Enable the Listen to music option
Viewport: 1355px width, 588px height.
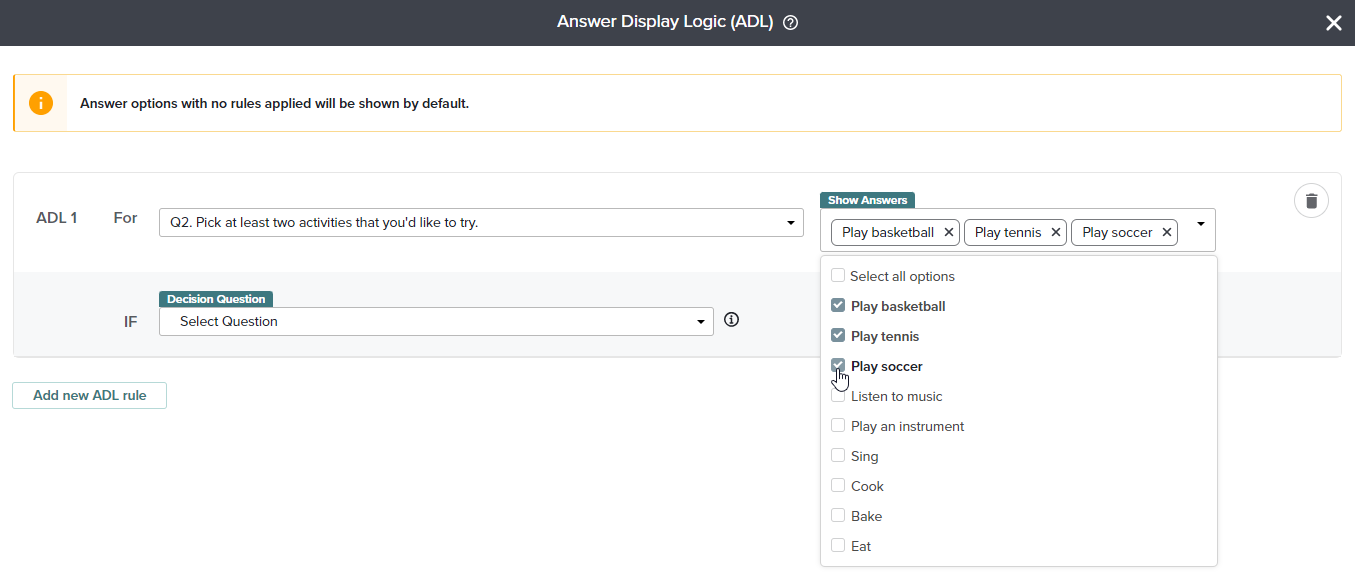click(837, 395)
